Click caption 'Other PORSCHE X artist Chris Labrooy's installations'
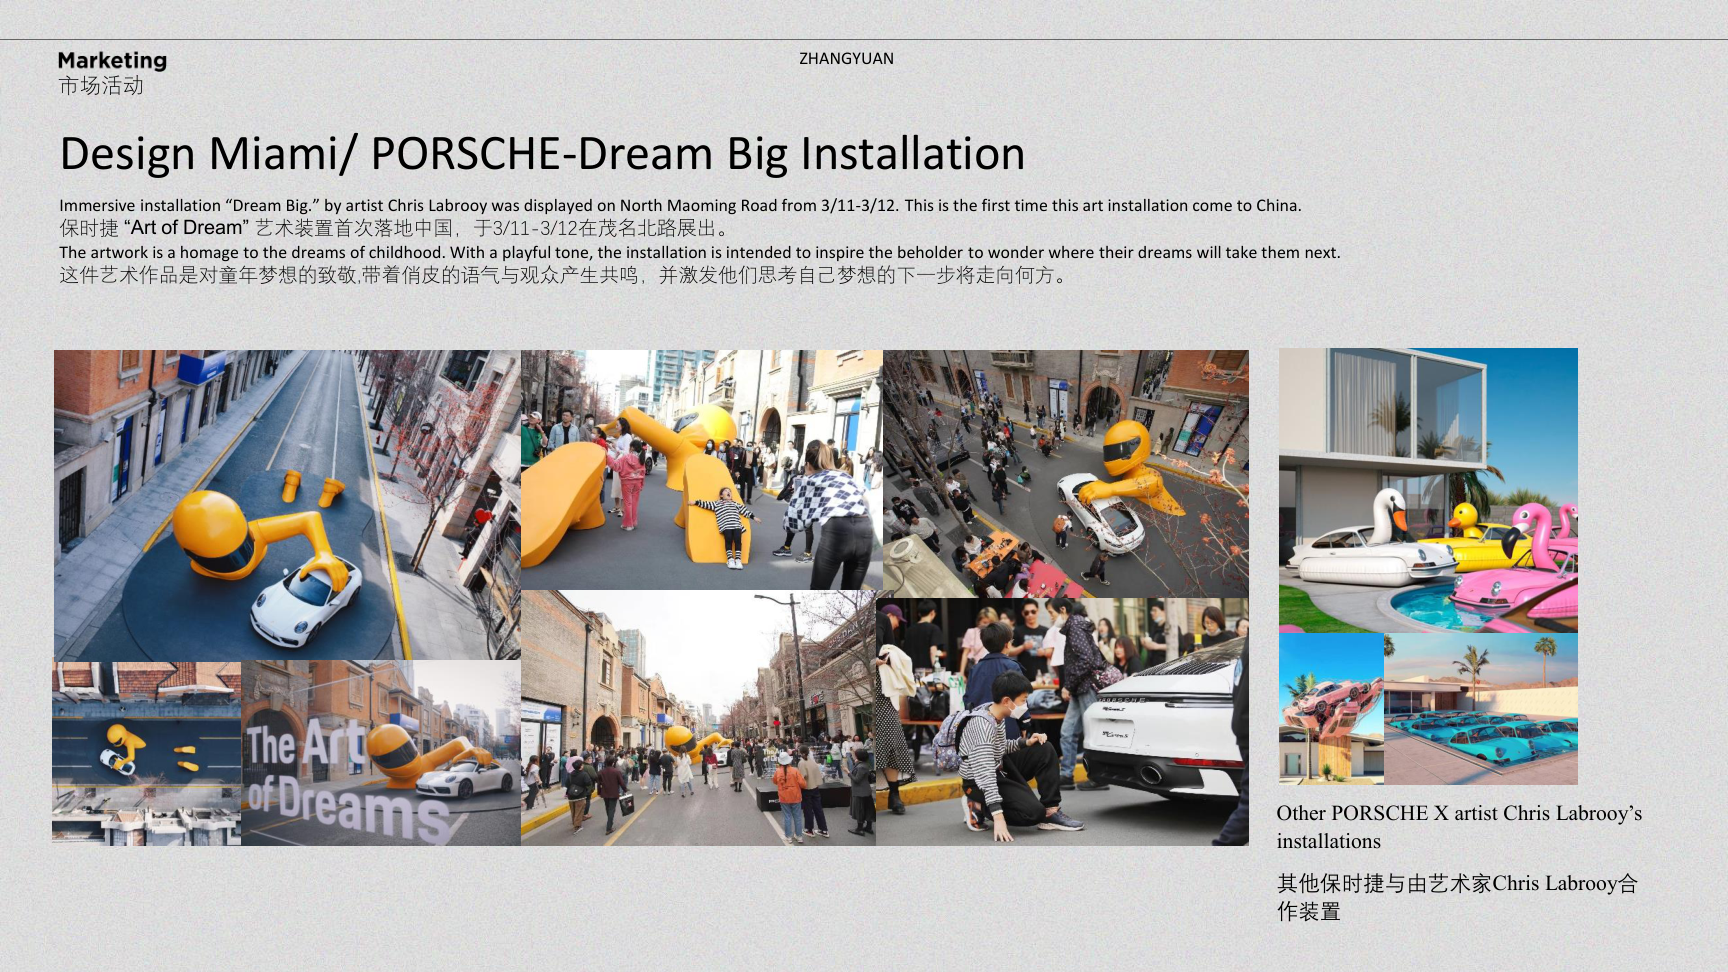Viewport: 1728px width, 972px height. (1459, 827)
